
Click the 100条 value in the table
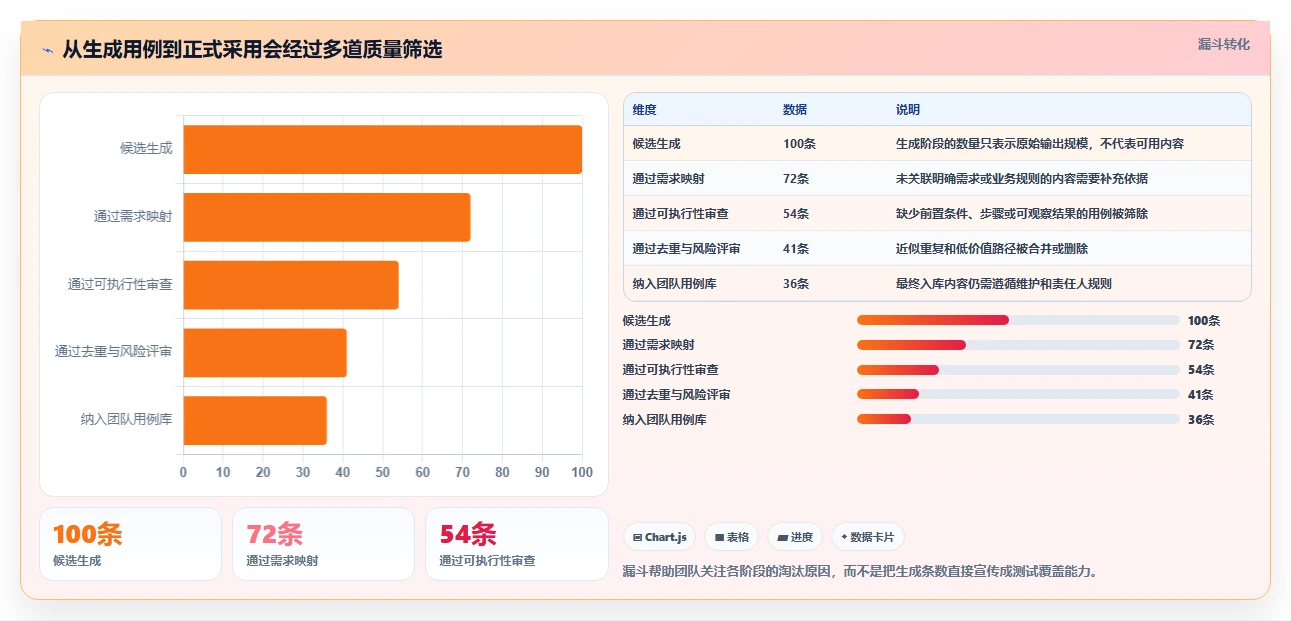(x=800, y=144)
